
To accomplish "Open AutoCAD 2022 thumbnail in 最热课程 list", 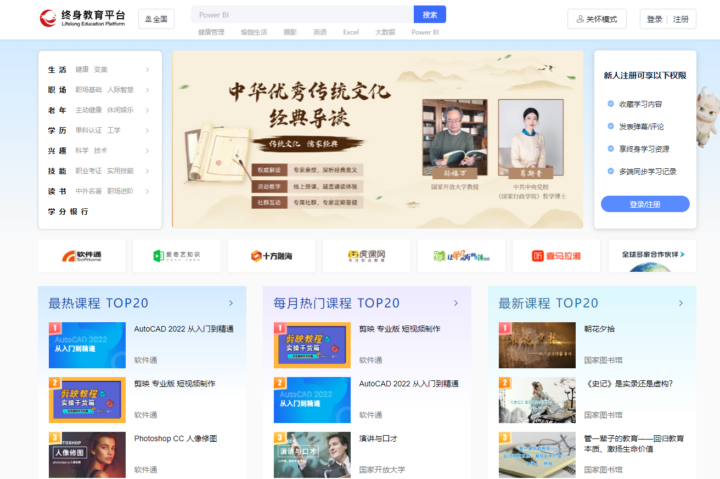I will point(87,345).
